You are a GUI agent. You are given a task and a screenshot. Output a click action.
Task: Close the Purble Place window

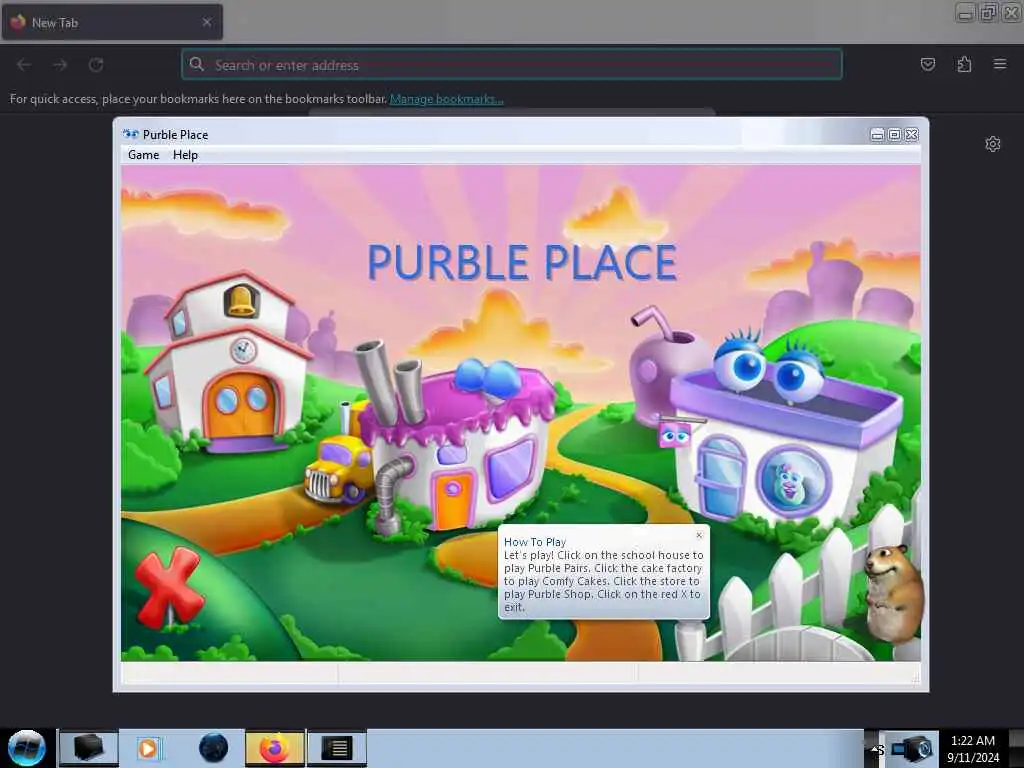(x=912, y=135)
